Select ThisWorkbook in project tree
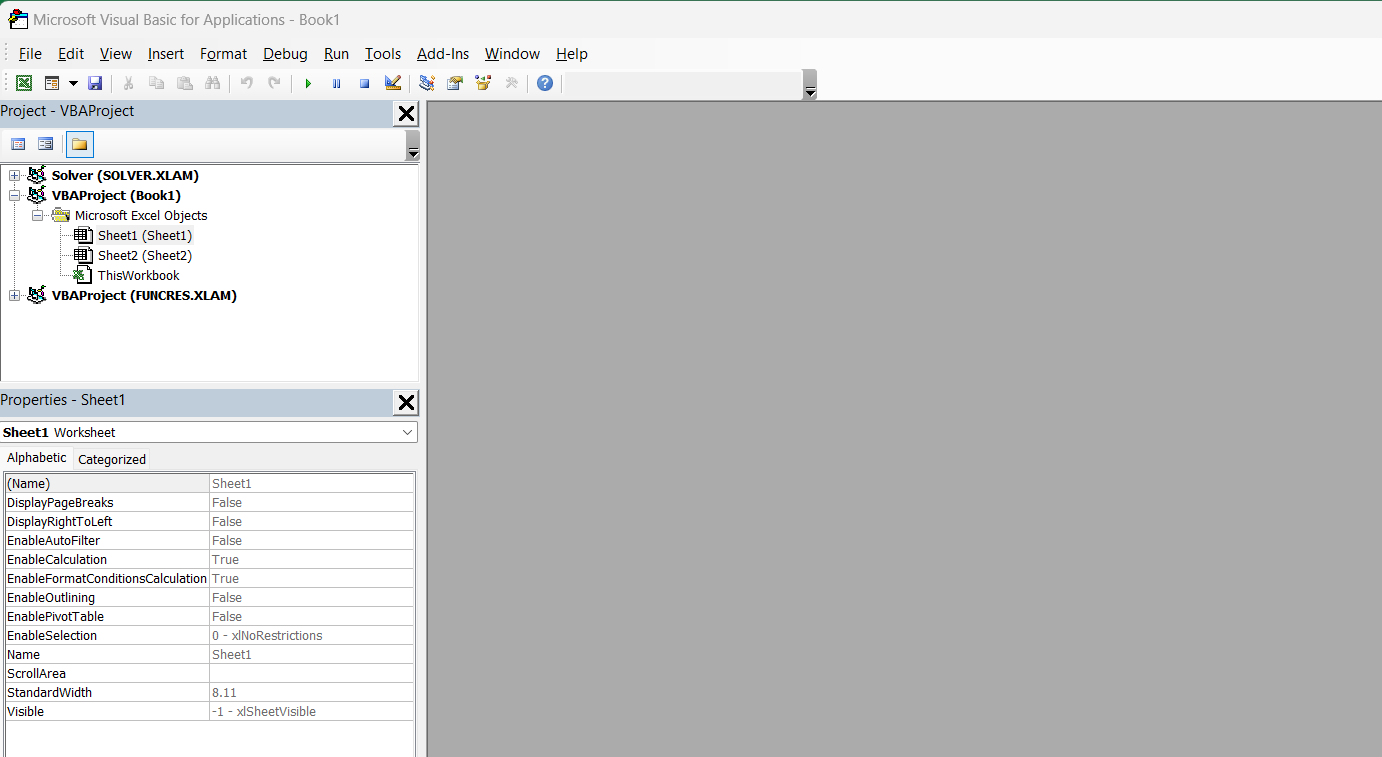1382x757 pixels. (x=138, y=276)
